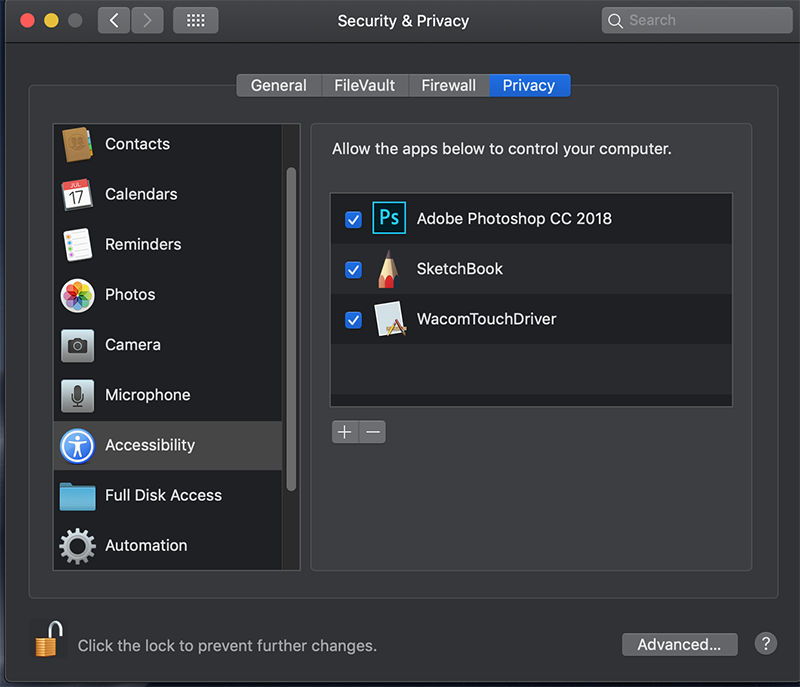Select the Privacy tab
Screen dimensions: 800x687
click(530, 85)
